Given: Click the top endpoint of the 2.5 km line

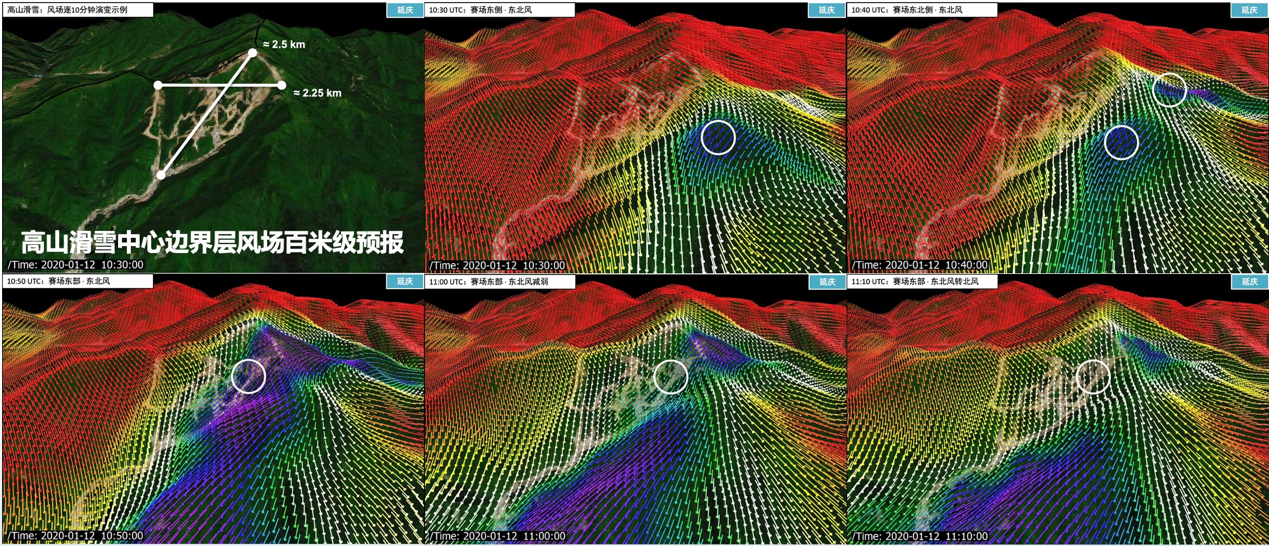Looking at the screenshot, I should (252, 52).
